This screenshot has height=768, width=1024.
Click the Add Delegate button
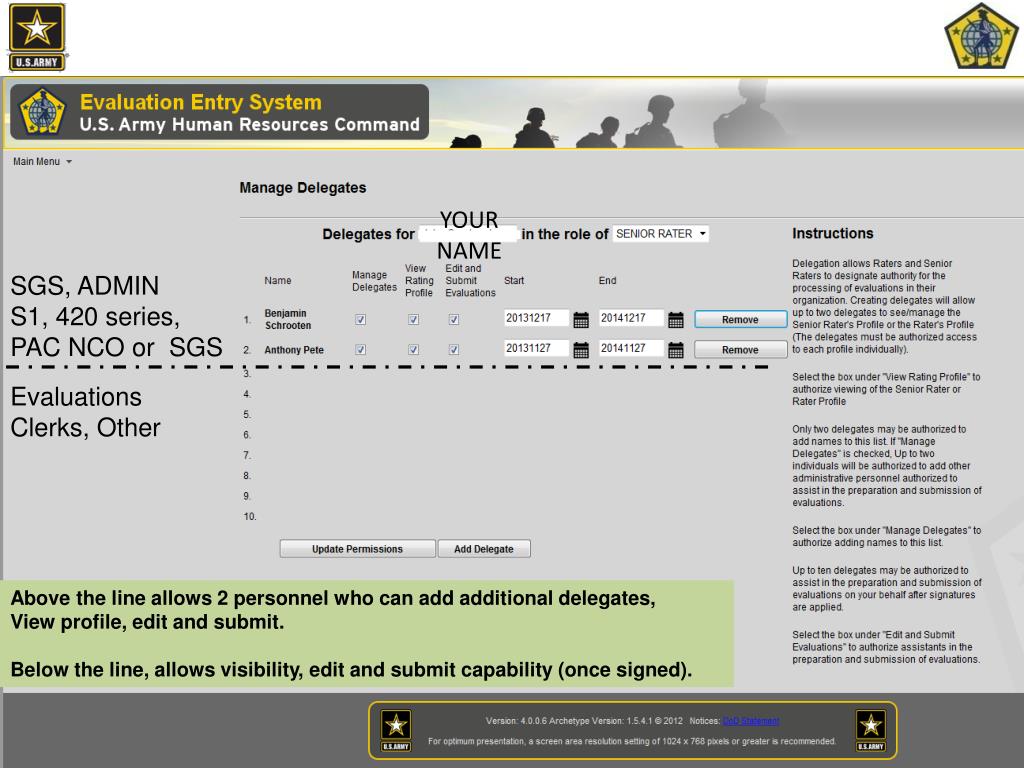click(484, 549)
